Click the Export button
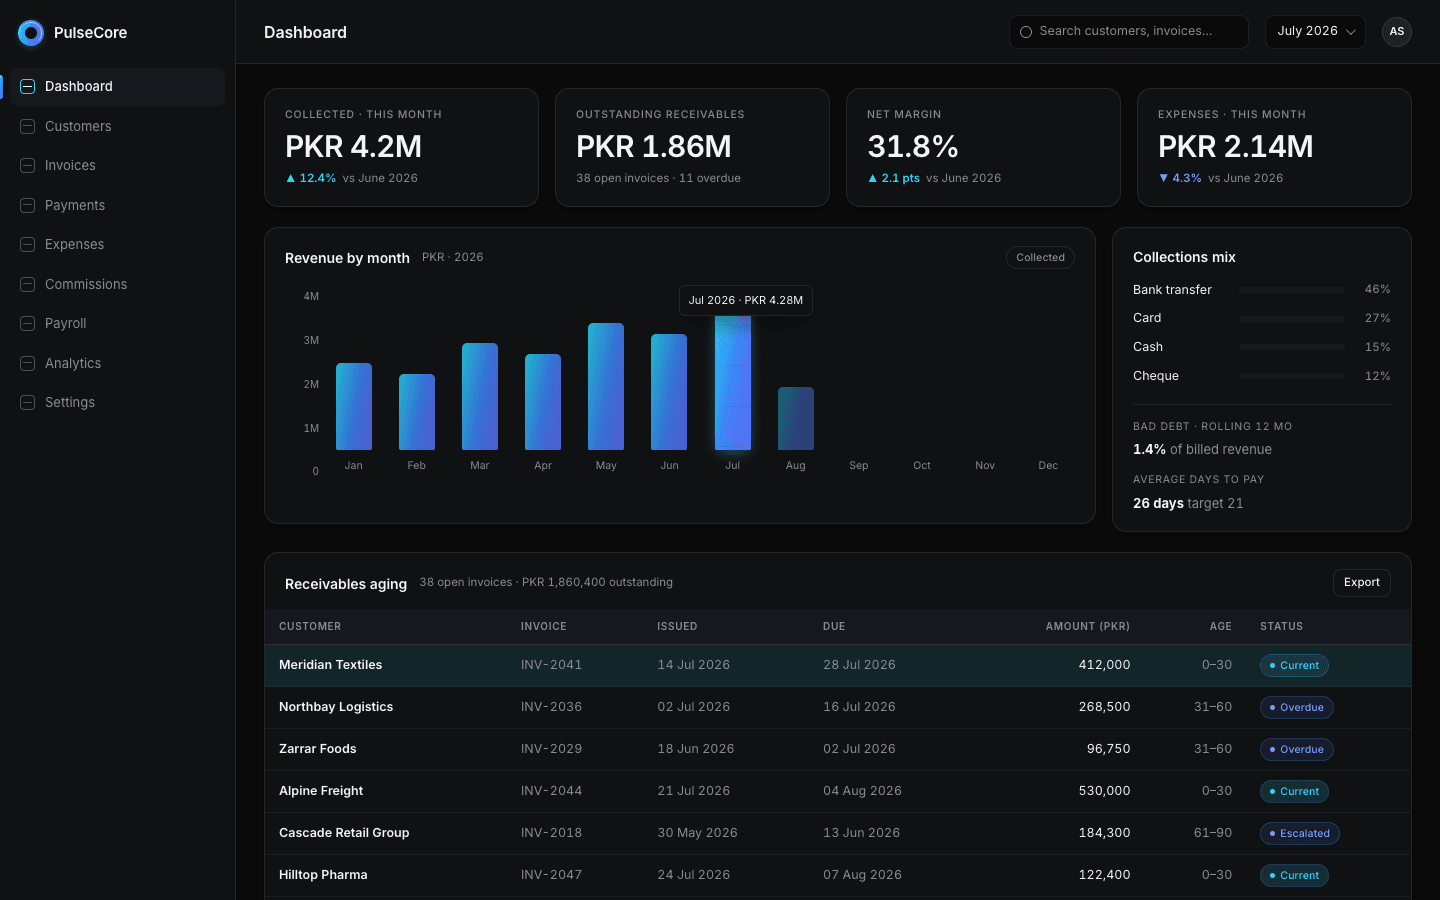Screen dimensions: 1440x900 [1361, 583]
